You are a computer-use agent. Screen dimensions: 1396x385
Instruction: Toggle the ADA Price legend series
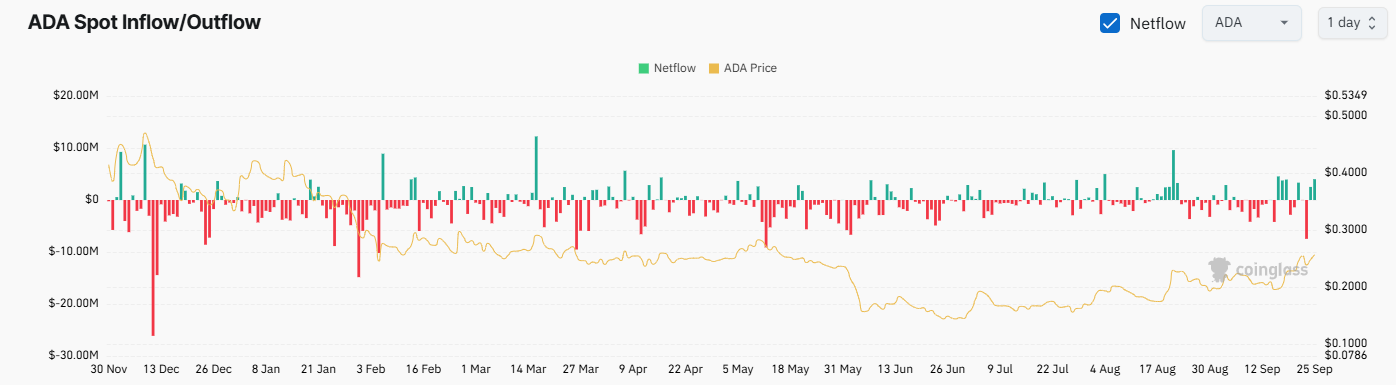pos(742,68)
